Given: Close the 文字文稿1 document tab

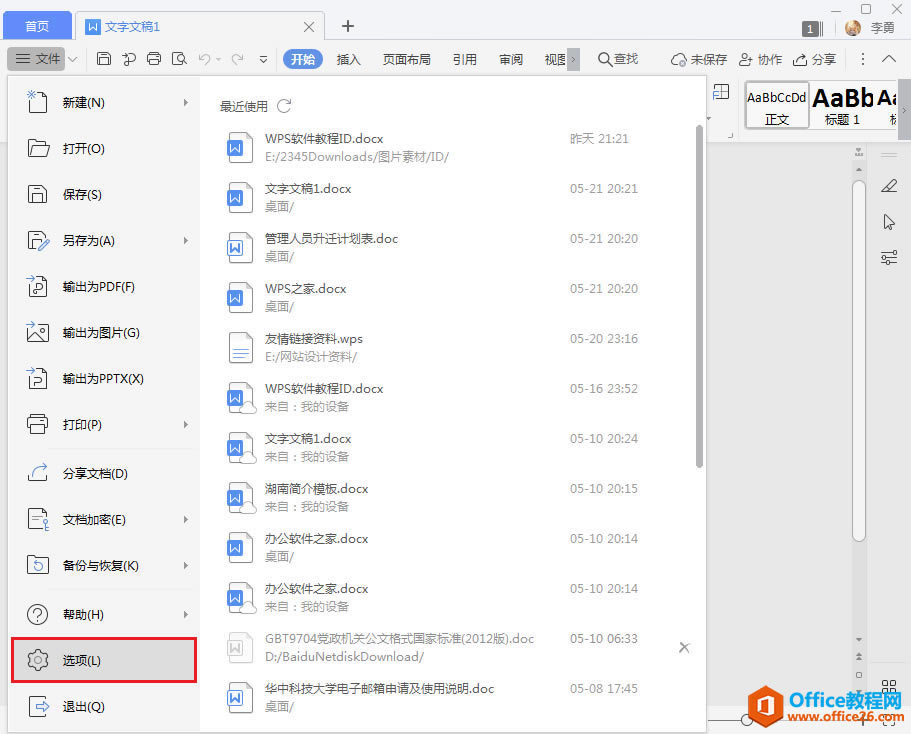Looking at the screenshot, I should pos(309,27).
